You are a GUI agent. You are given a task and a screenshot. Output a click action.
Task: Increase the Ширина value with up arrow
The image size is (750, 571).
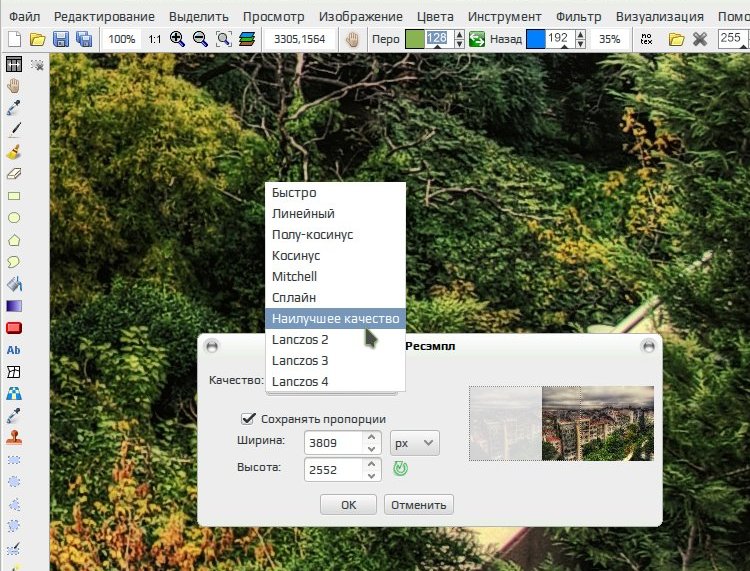(372, 437)
